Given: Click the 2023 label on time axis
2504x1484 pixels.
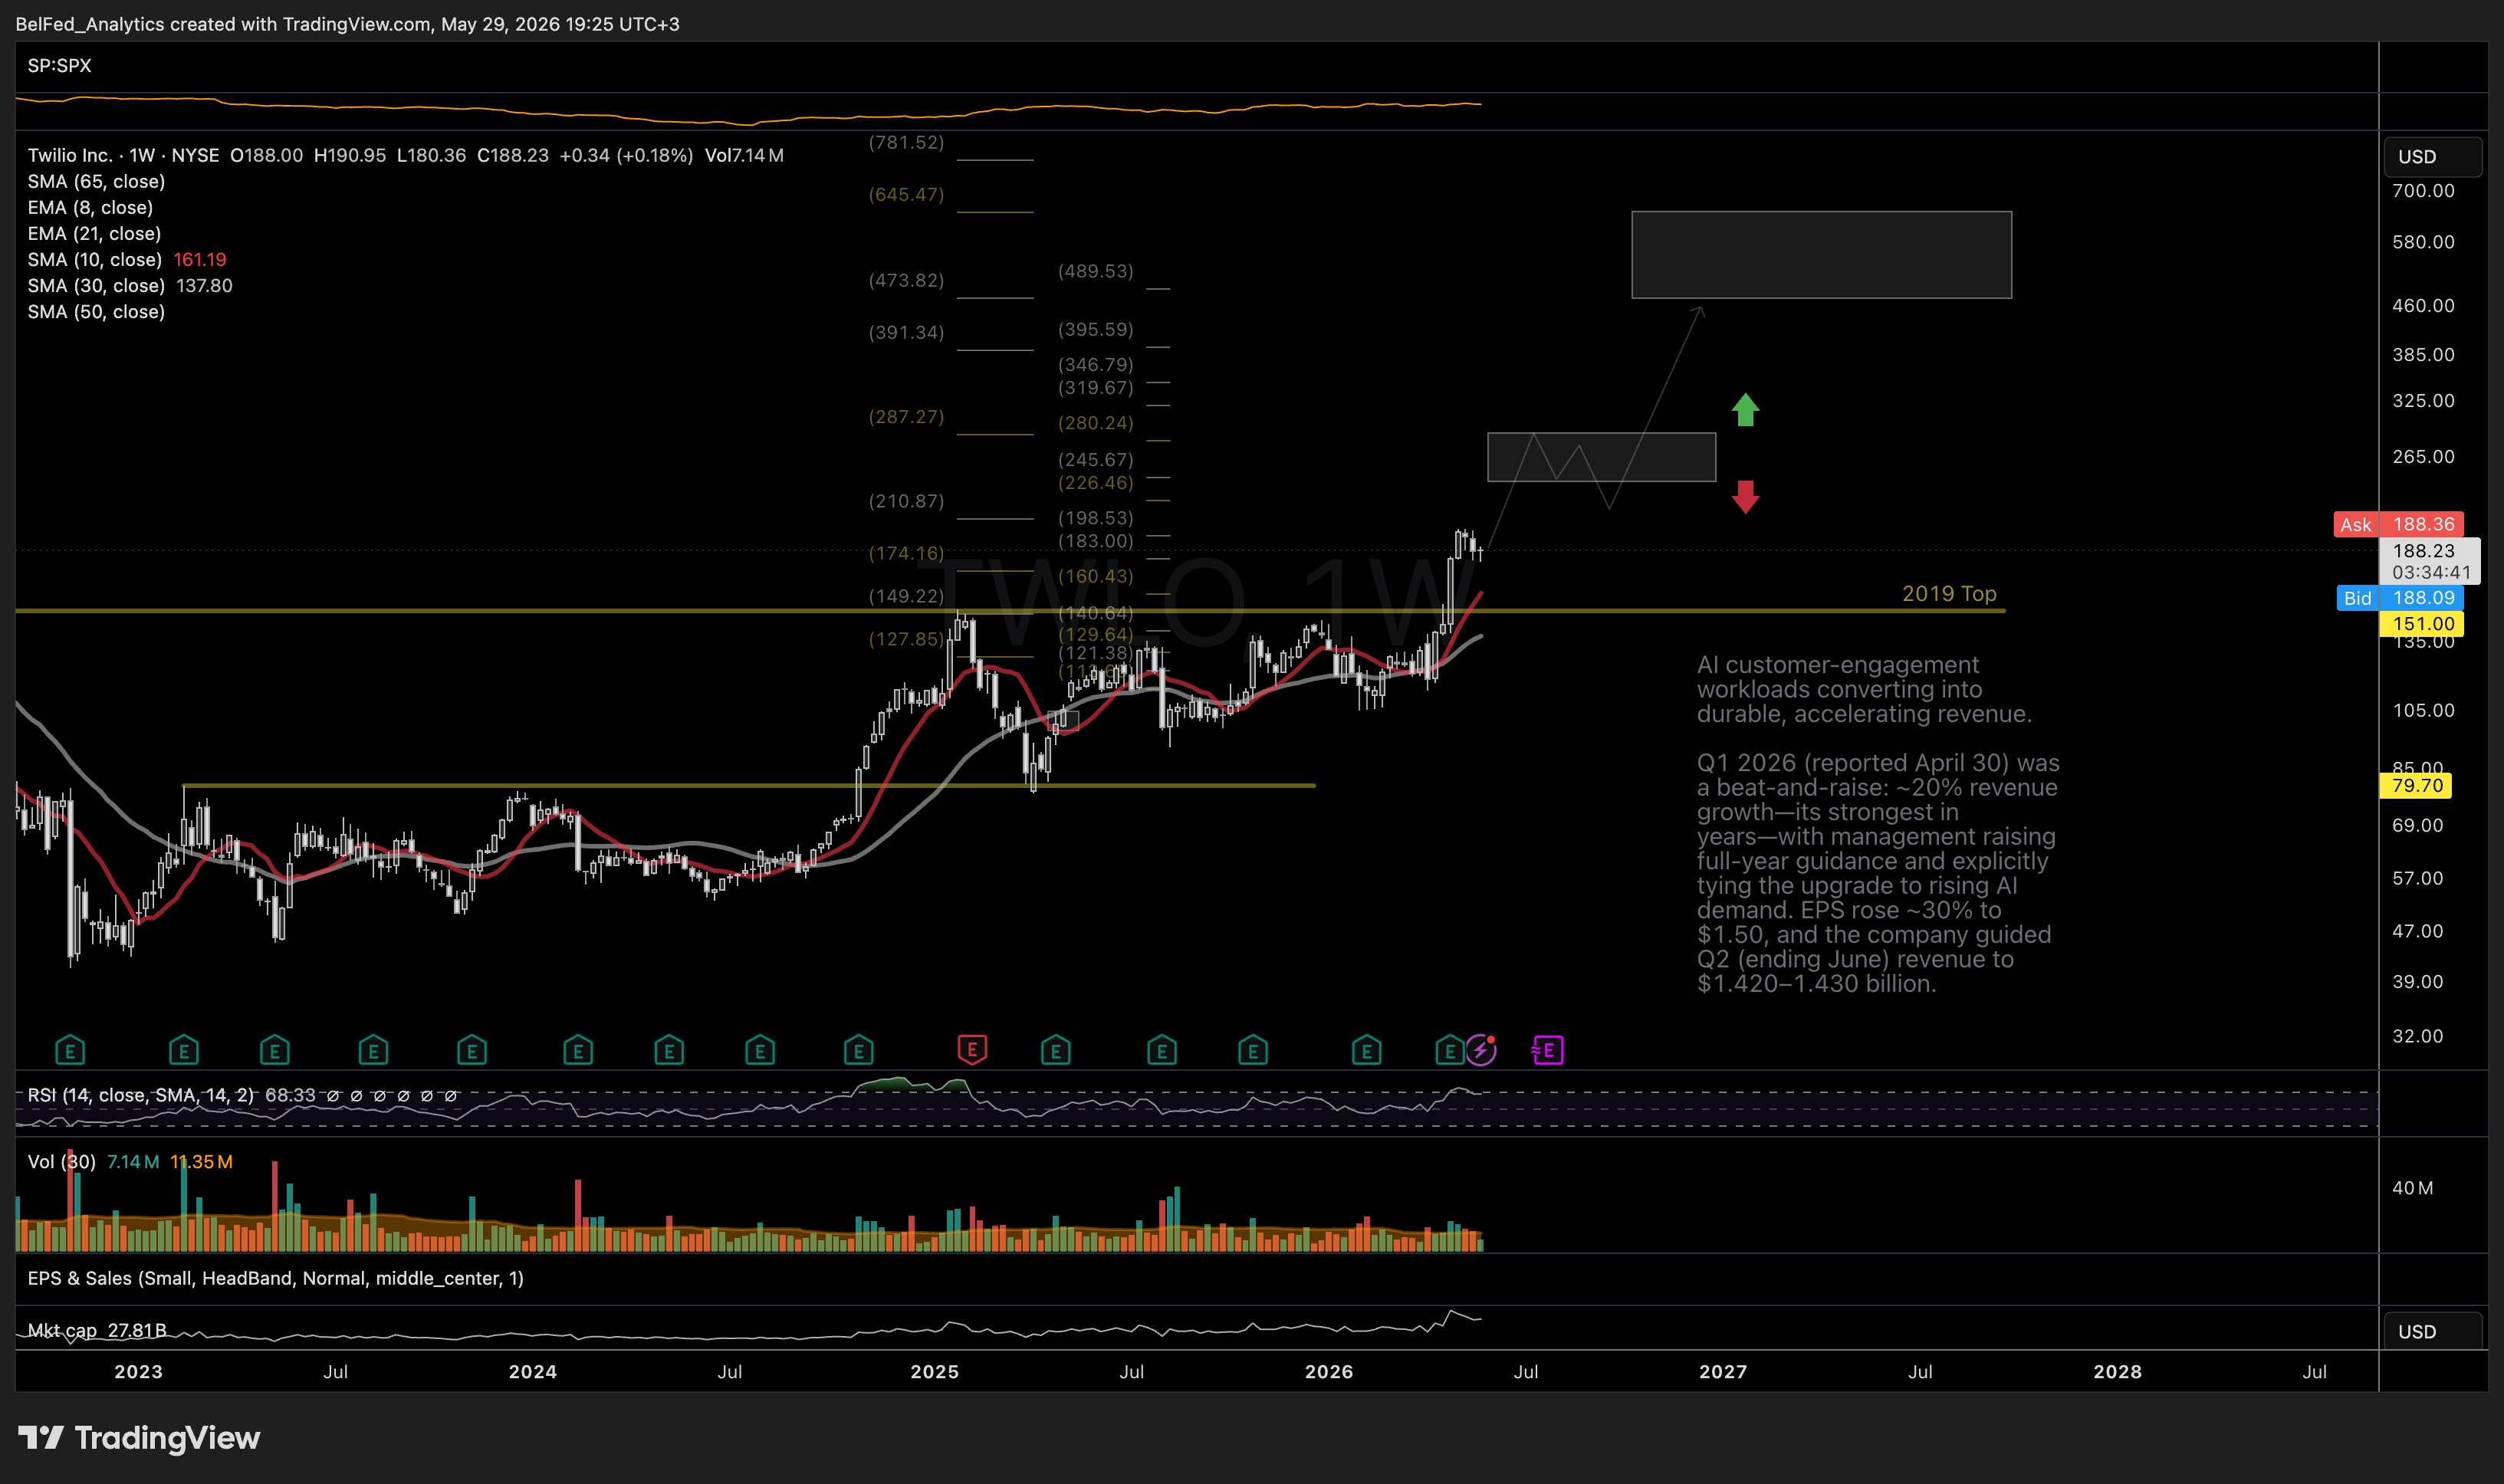Looking at the screenshot, I should coord(138,1372).
